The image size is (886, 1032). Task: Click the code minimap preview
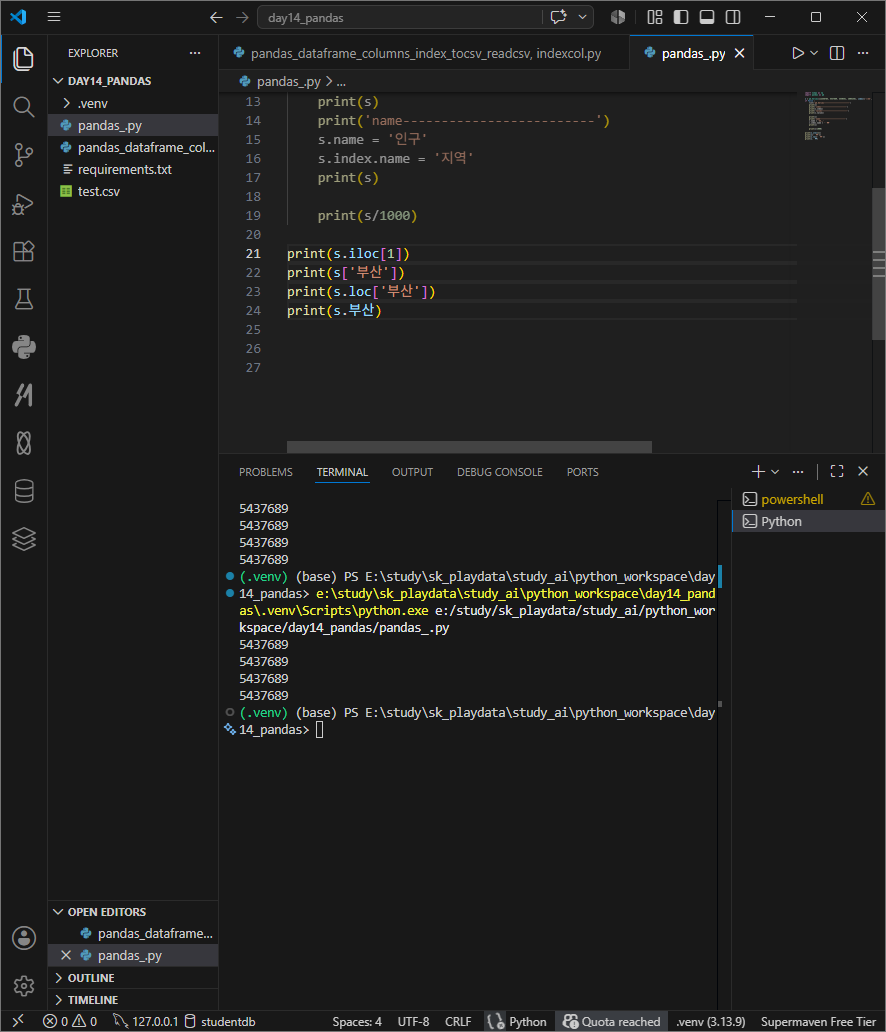[837, 116]
